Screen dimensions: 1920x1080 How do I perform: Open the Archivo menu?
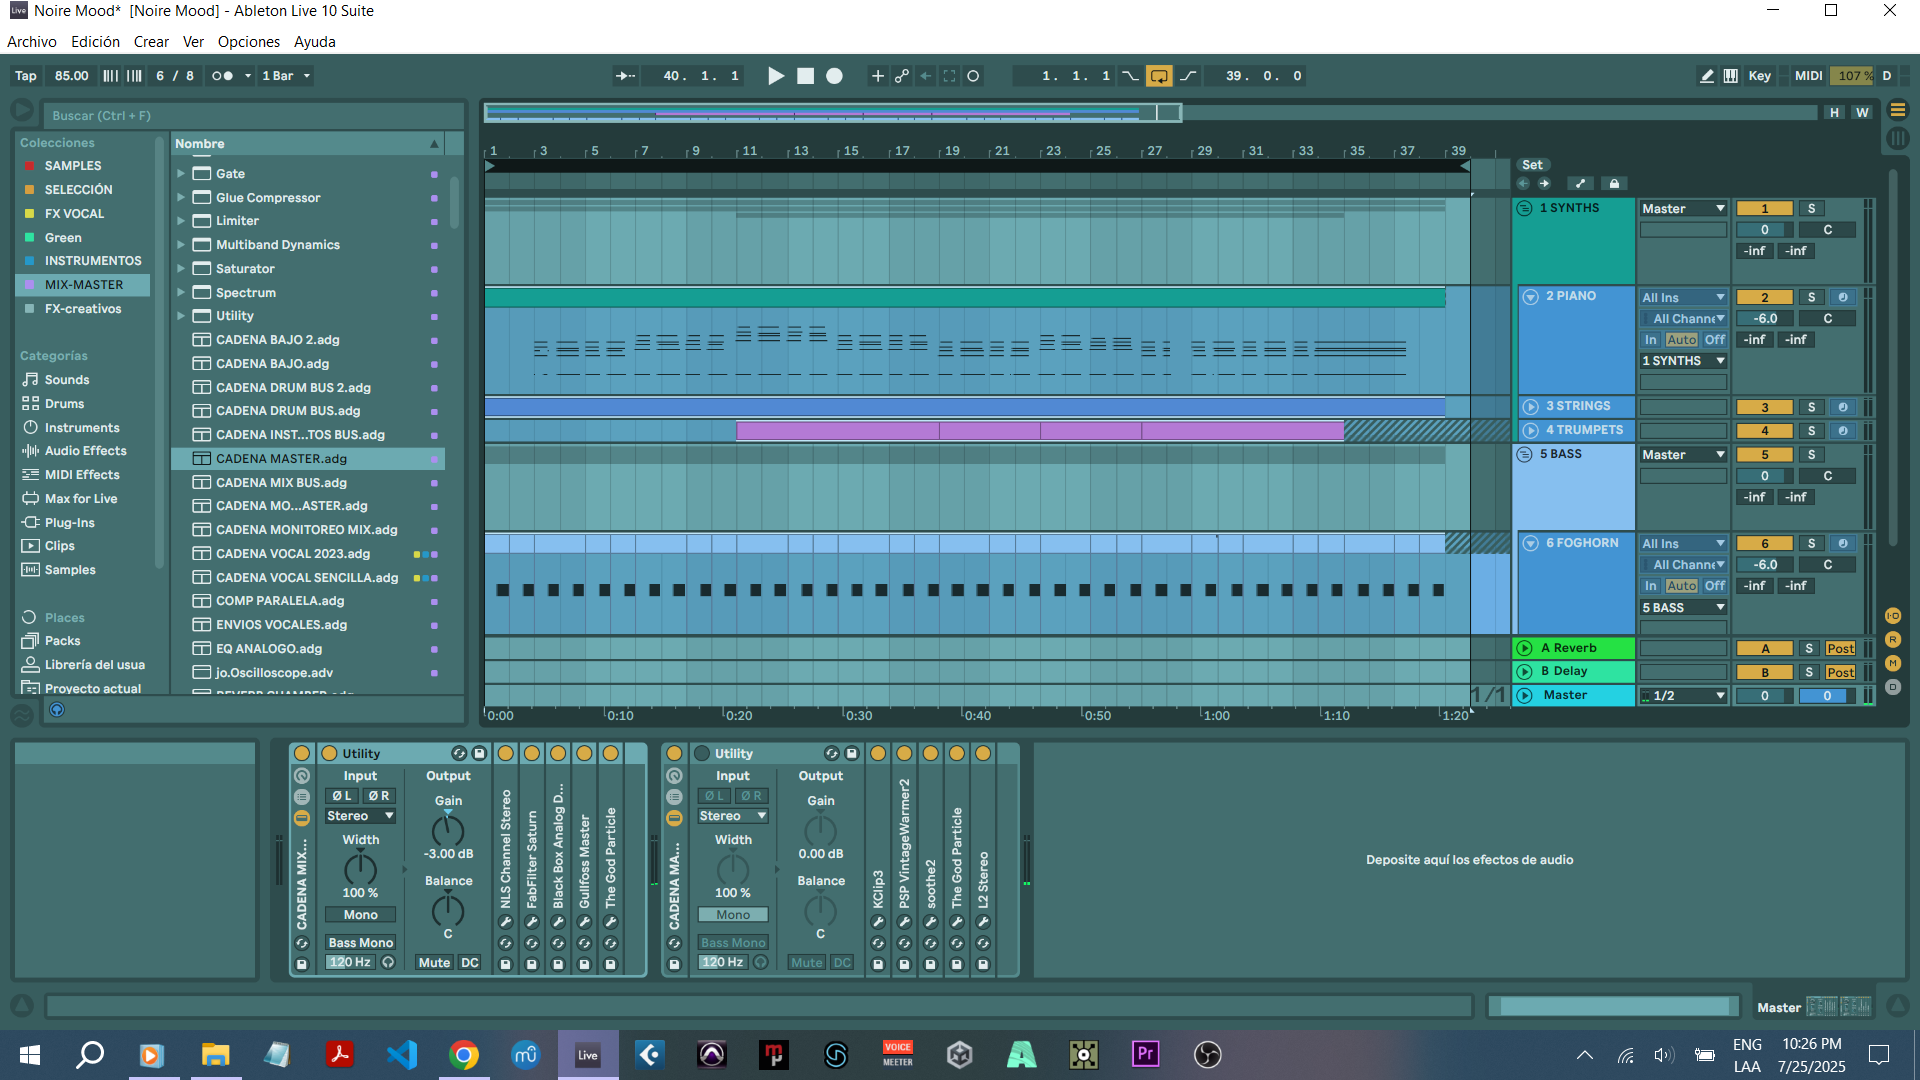point(32,42)
